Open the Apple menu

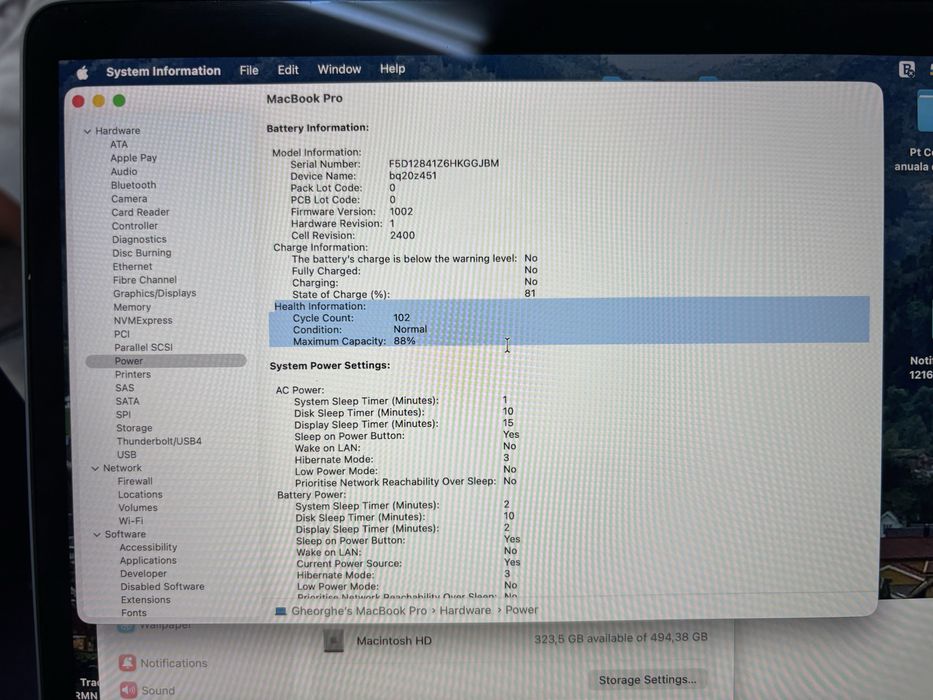click(x=82, y=73)
